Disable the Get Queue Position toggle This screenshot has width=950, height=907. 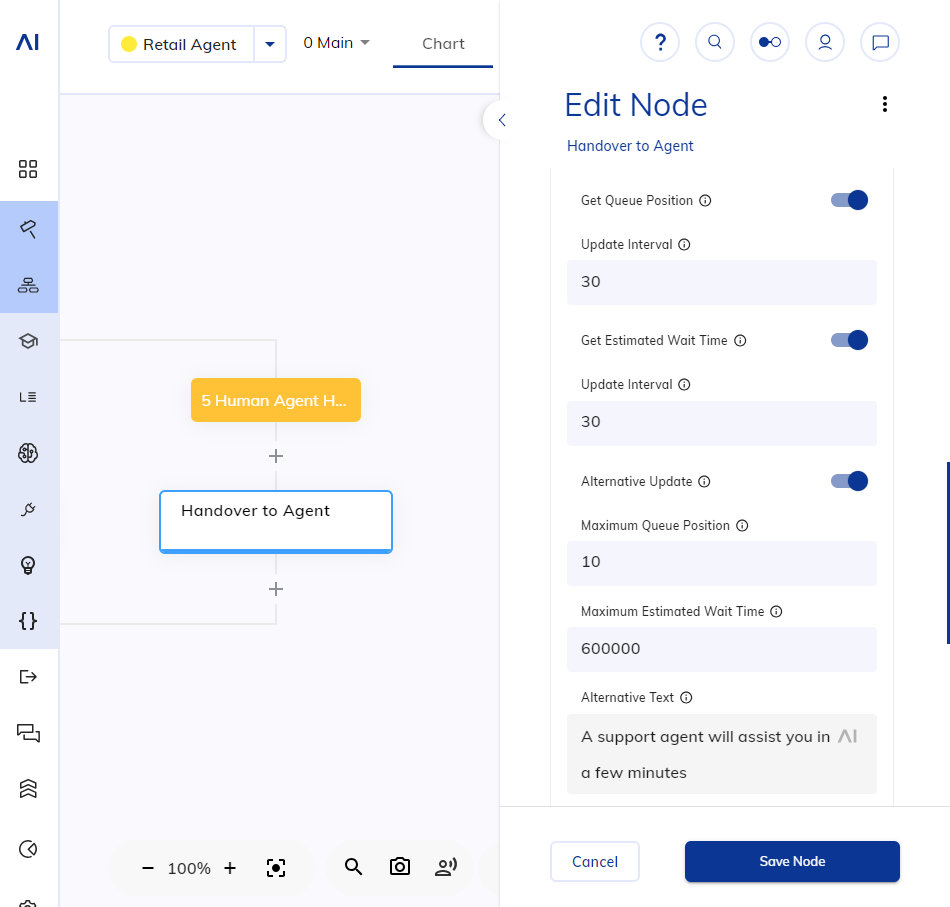tap(849, 200)
